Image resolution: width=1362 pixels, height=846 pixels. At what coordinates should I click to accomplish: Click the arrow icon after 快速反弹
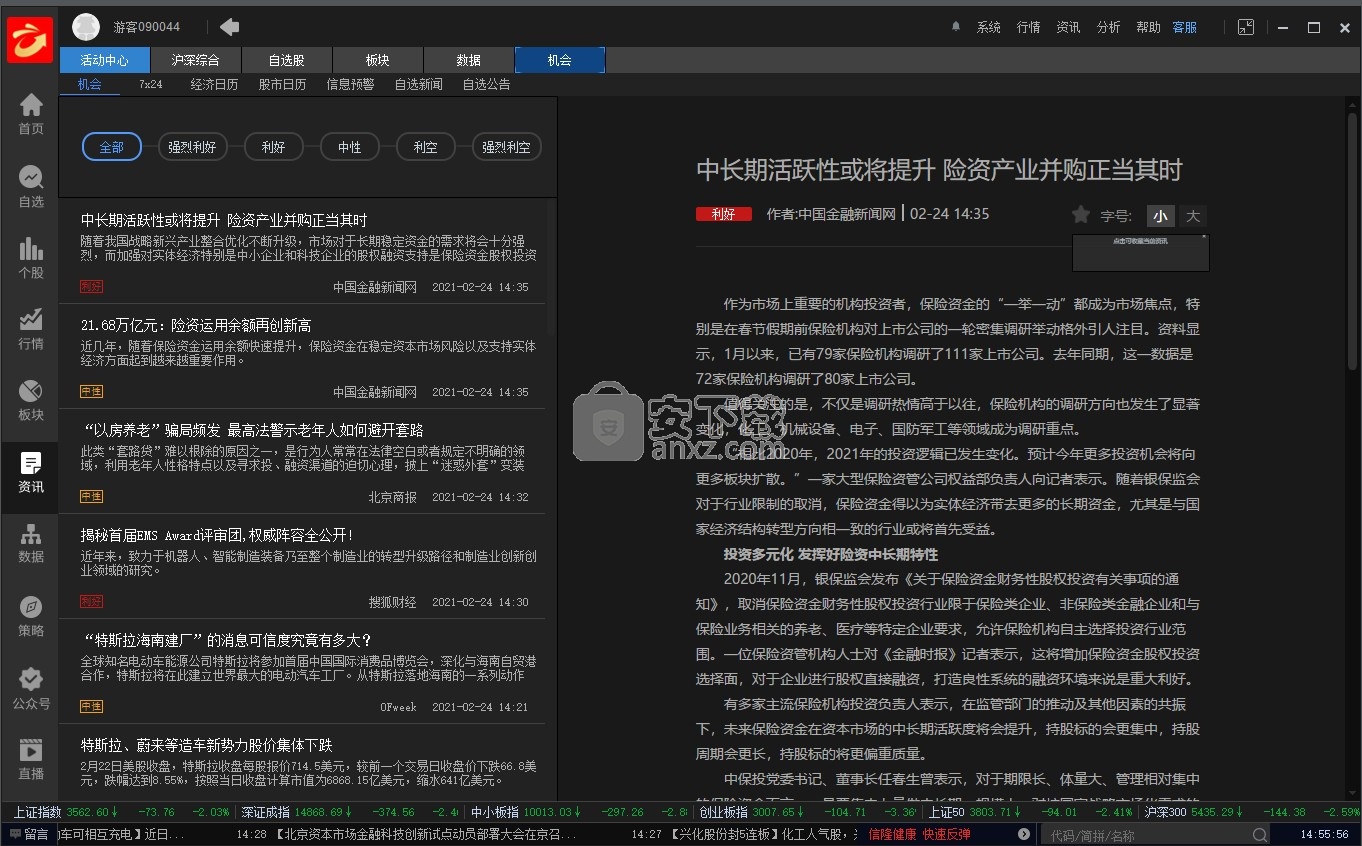[x=1023, y=834]
